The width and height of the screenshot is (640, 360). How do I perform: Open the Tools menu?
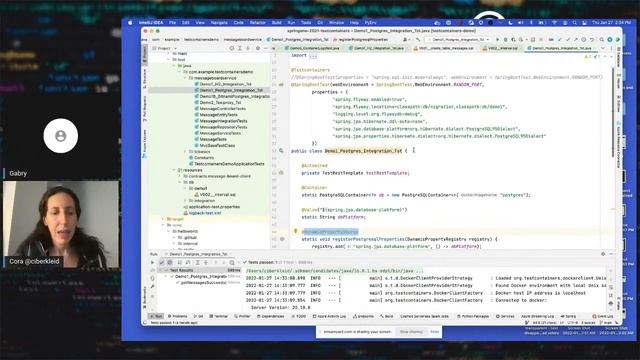[306, 22]
